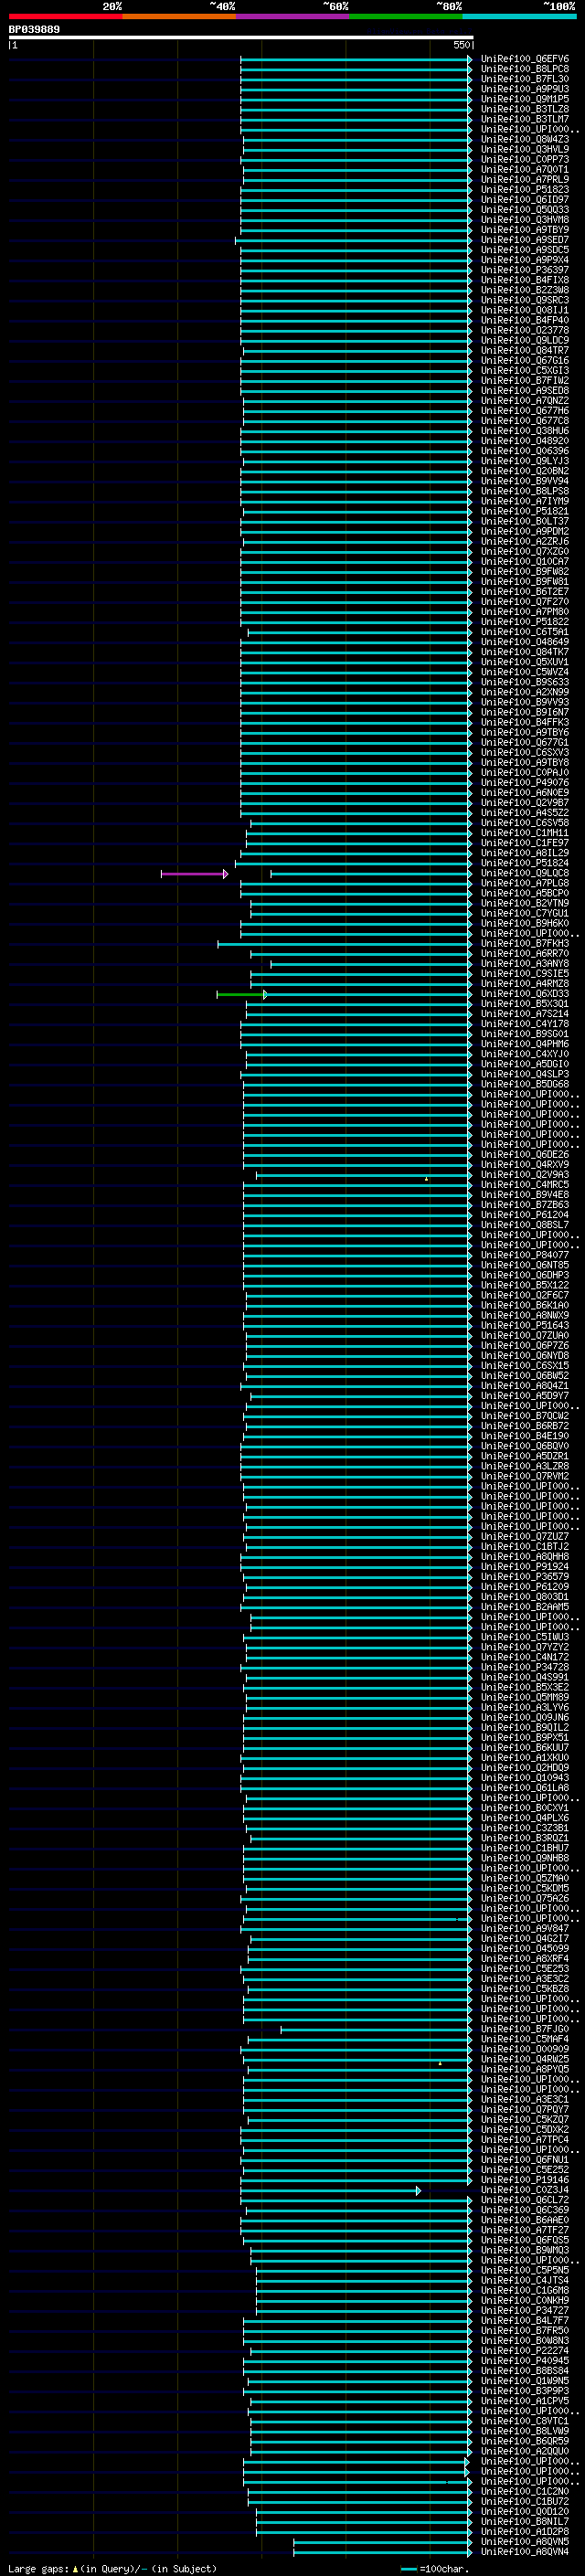This screenshot has height=2576, width=585.
Task: Open hit UniRef100_B3TLZ8
Action: pyautogui.click(x=525, y=109)
